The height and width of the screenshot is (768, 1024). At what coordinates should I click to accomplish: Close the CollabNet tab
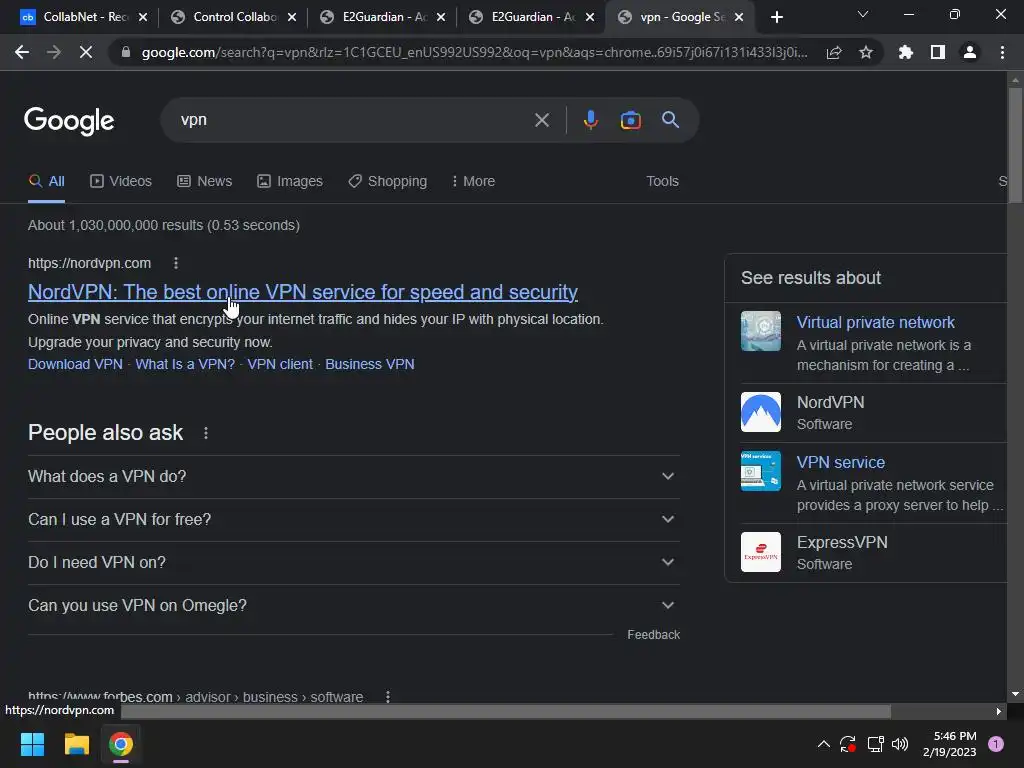(x=143, y=17)
